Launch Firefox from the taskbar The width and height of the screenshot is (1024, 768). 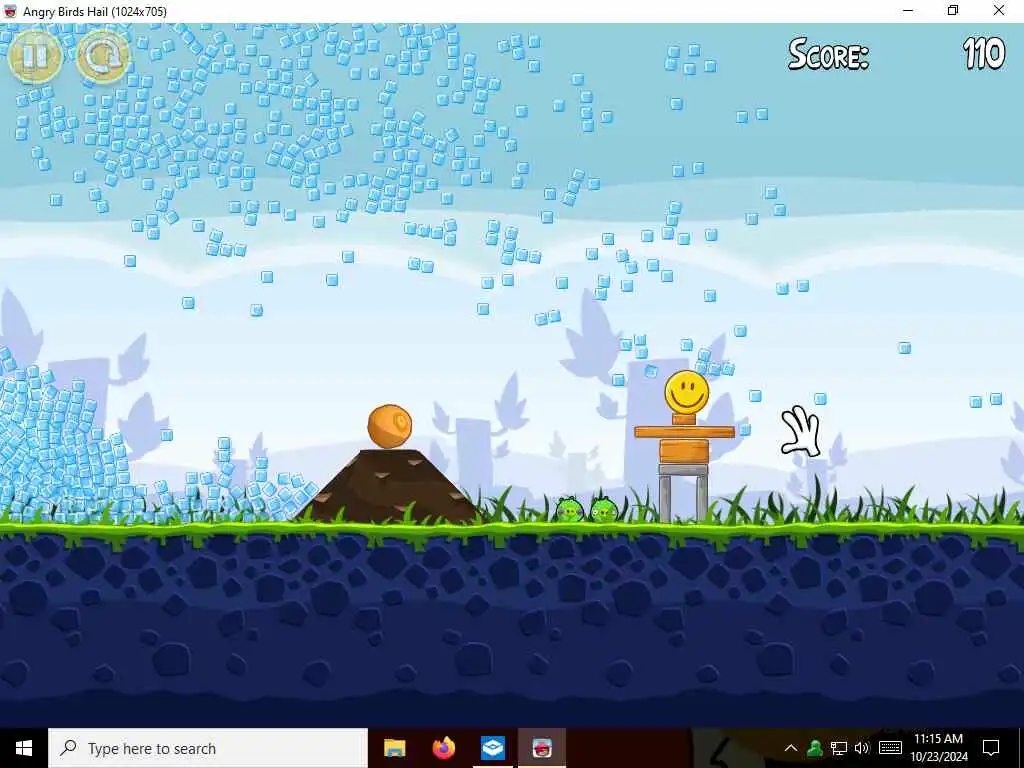(x=443, y=748)
